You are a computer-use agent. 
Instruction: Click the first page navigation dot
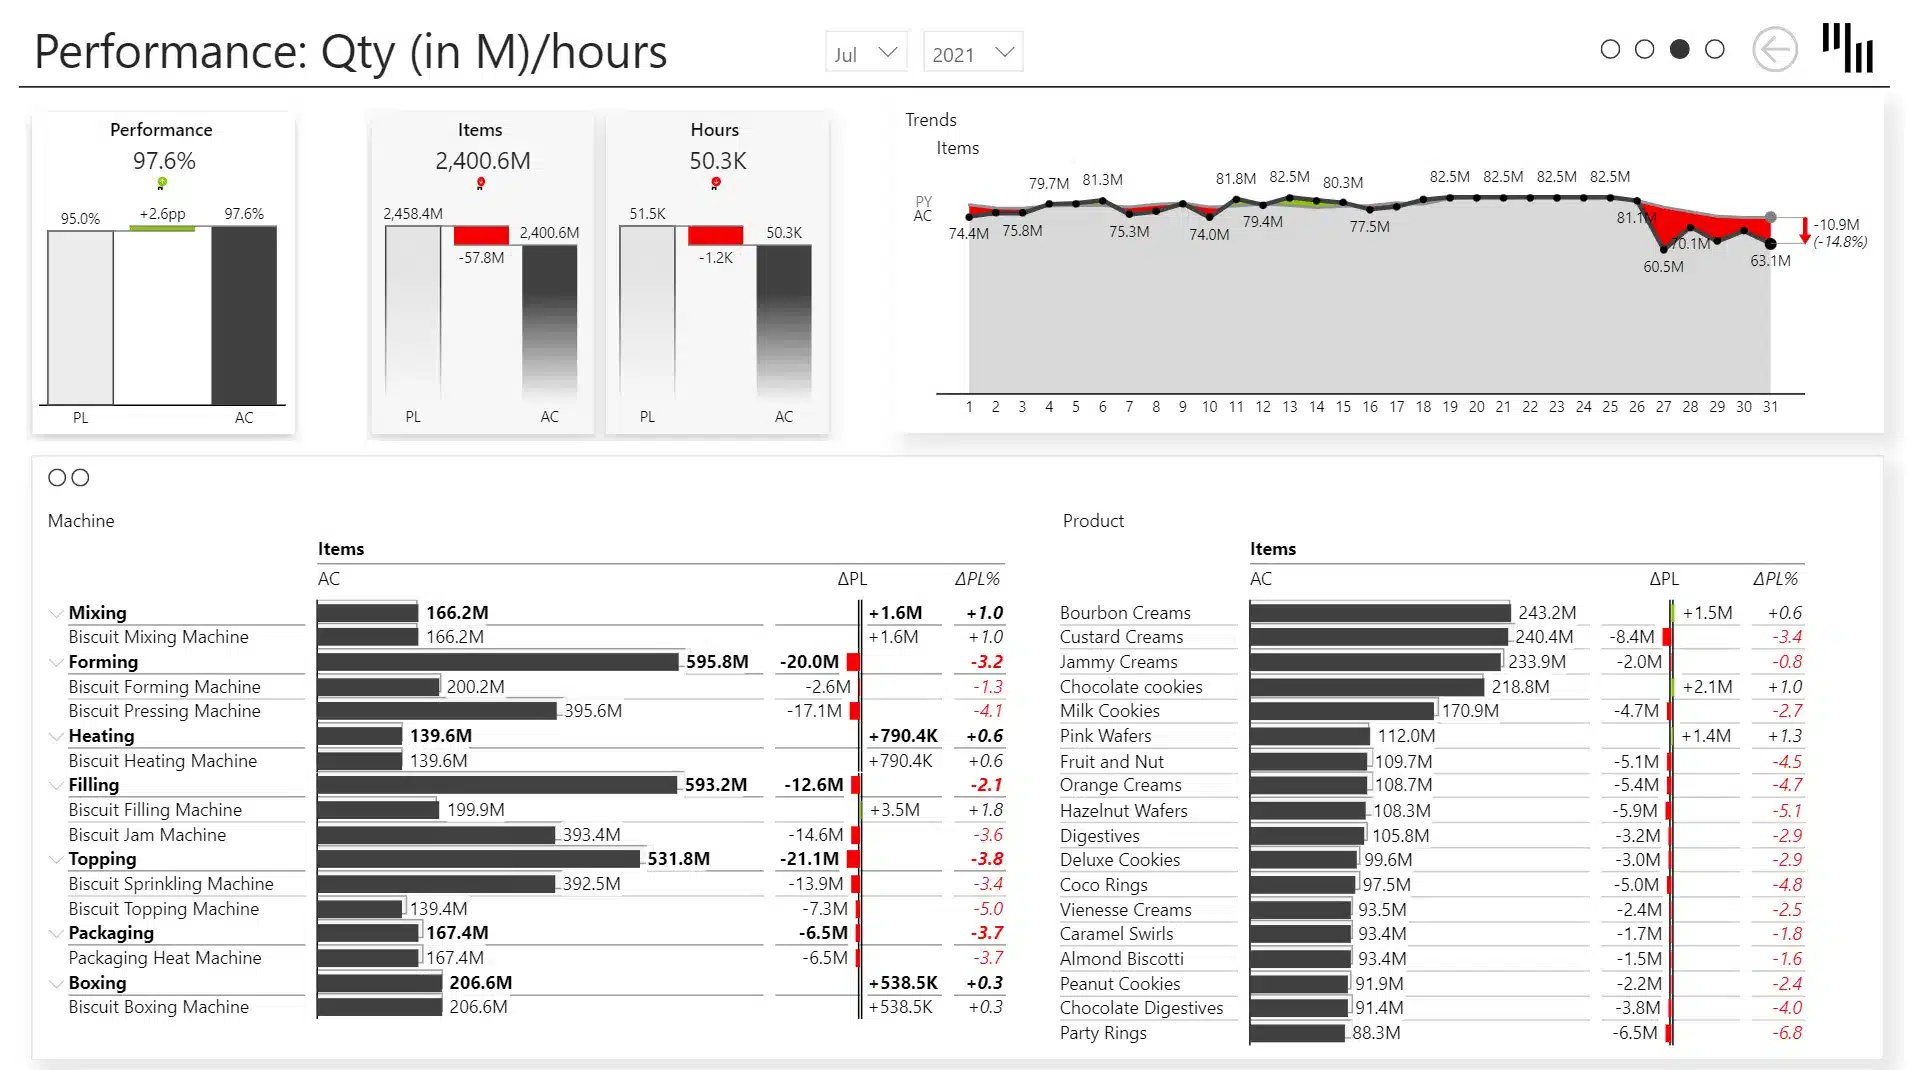[1610, 48]
